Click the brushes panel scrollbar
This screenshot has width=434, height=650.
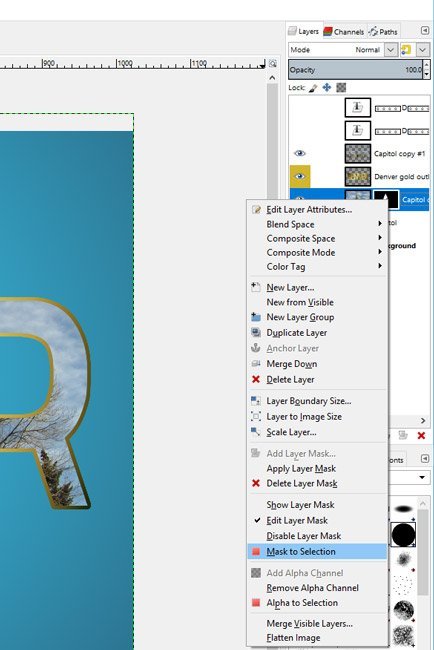click(x=422, y=551)
